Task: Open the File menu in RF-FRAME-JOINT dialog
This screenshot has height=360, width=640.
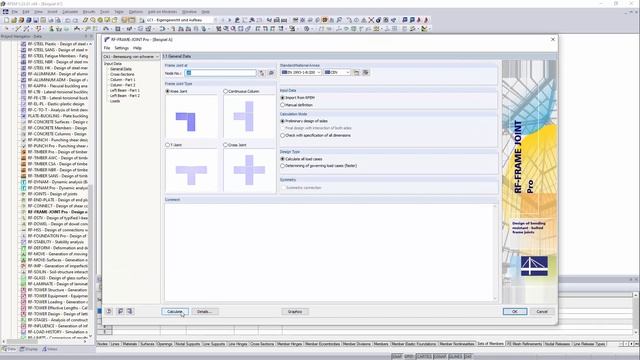Action: (107, 48)
